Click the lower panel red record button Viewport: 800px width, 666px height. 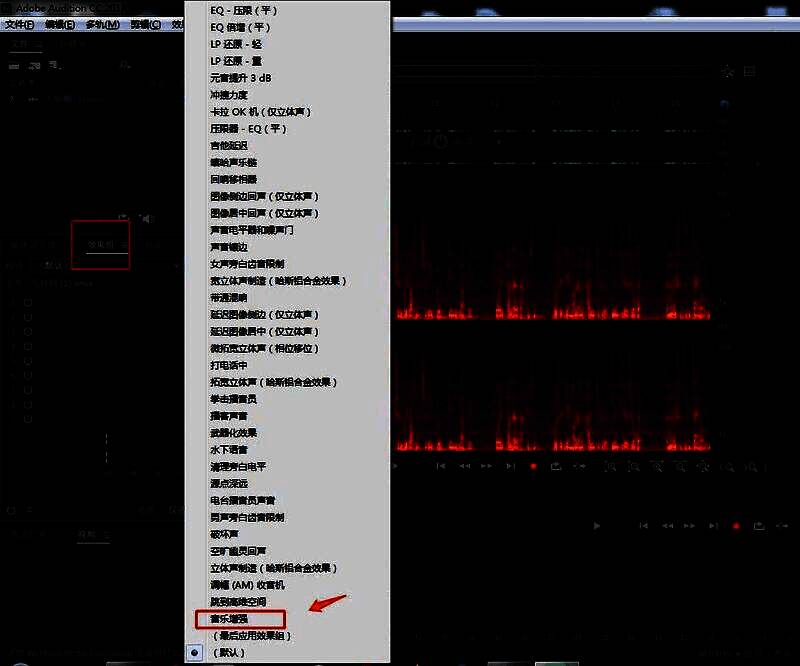click(x=736, y=526)
